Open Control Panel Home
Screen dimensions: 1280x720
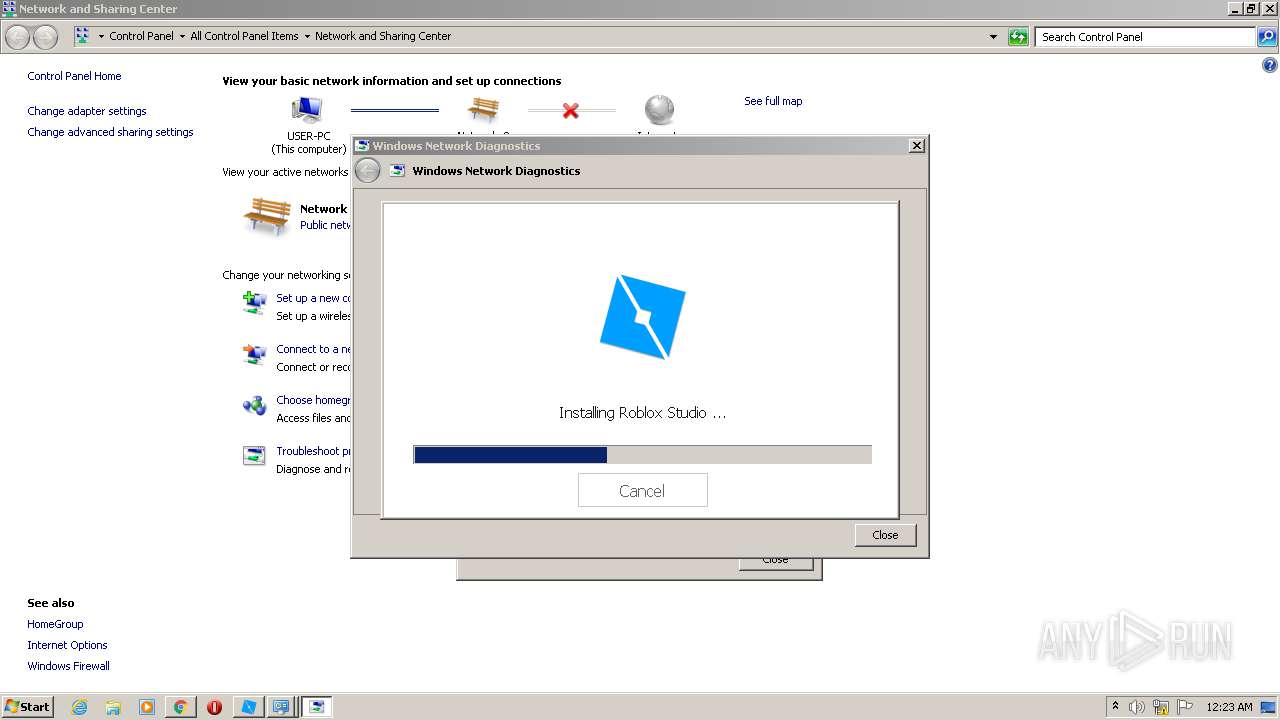click(x=74, y=76)
